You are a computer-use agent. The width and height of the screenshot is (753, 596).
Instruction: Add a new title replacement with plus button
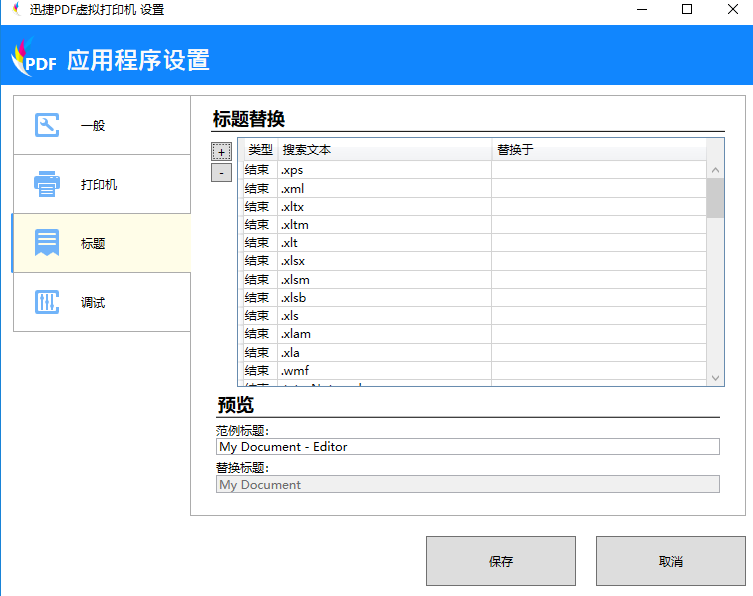coord(221,151)
